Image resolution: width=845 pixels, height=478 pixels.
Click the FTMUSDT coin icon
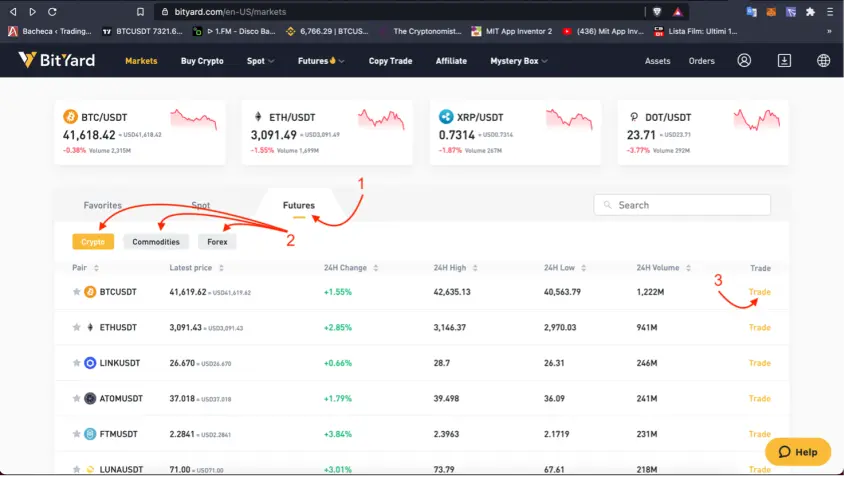tap(90, 434)
